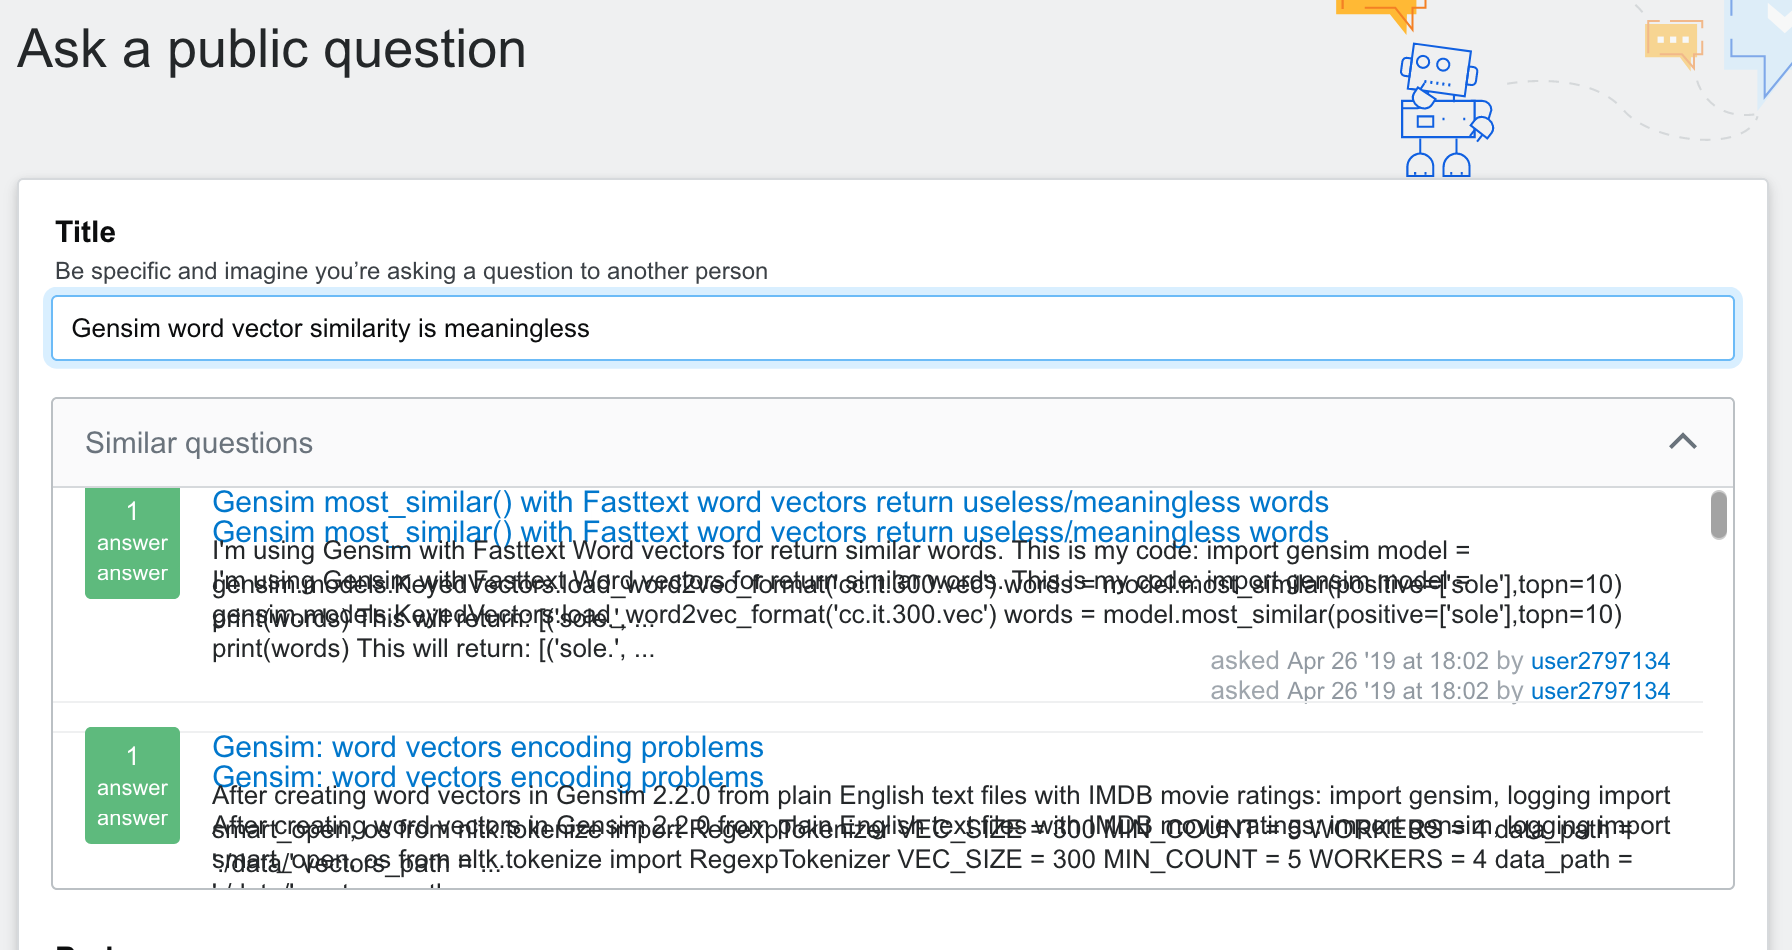The width and height of the screenshot is (1792, 950).
Task: Click the 'Ask a public question' heading
Action: coord(272,49)
